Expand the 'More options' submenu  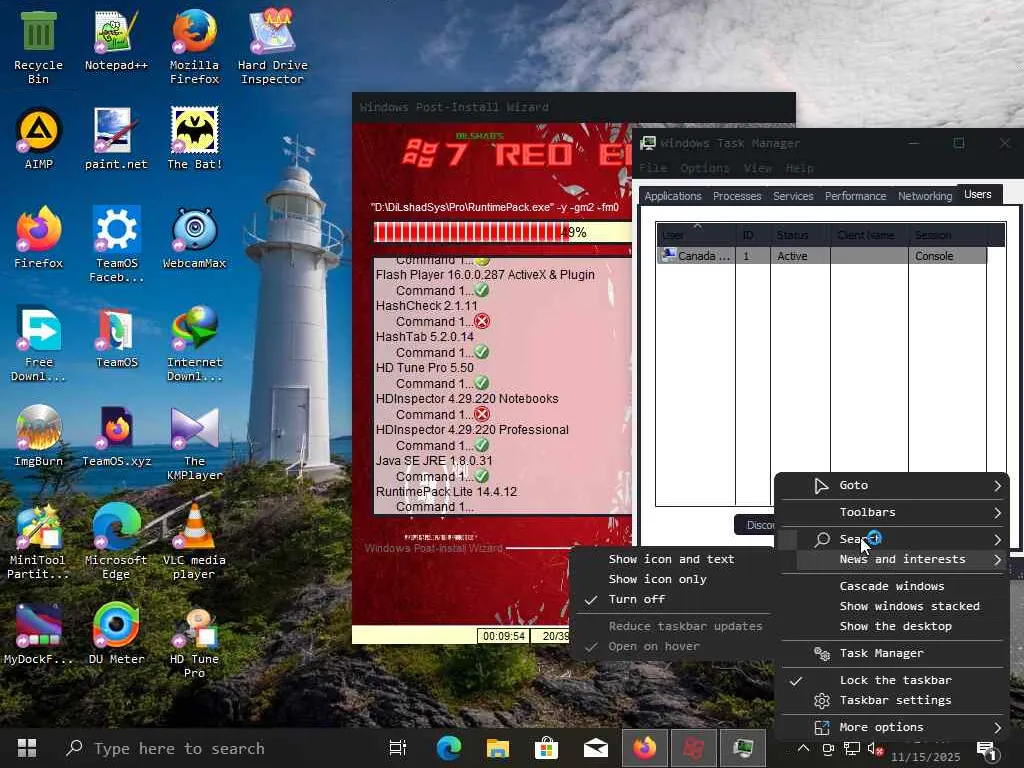[892, 727]
